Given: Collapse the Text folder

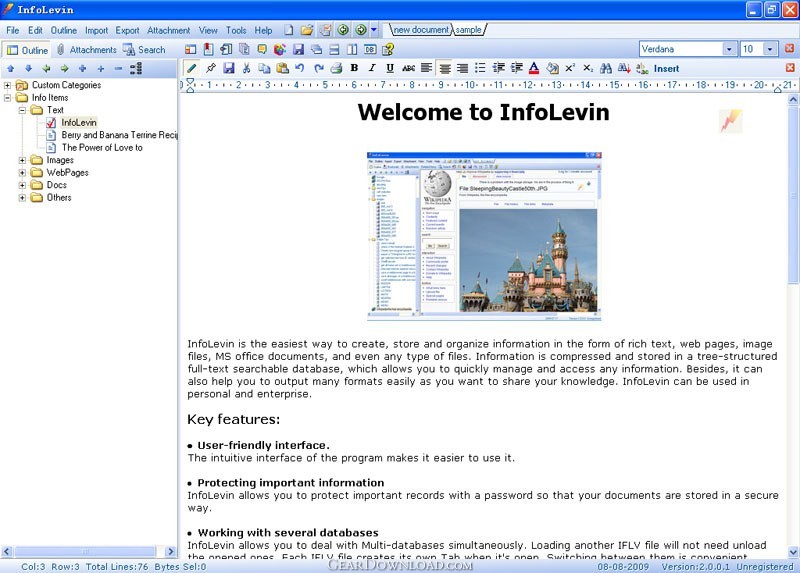Looking at the screenshot, I should pos(22,110).
